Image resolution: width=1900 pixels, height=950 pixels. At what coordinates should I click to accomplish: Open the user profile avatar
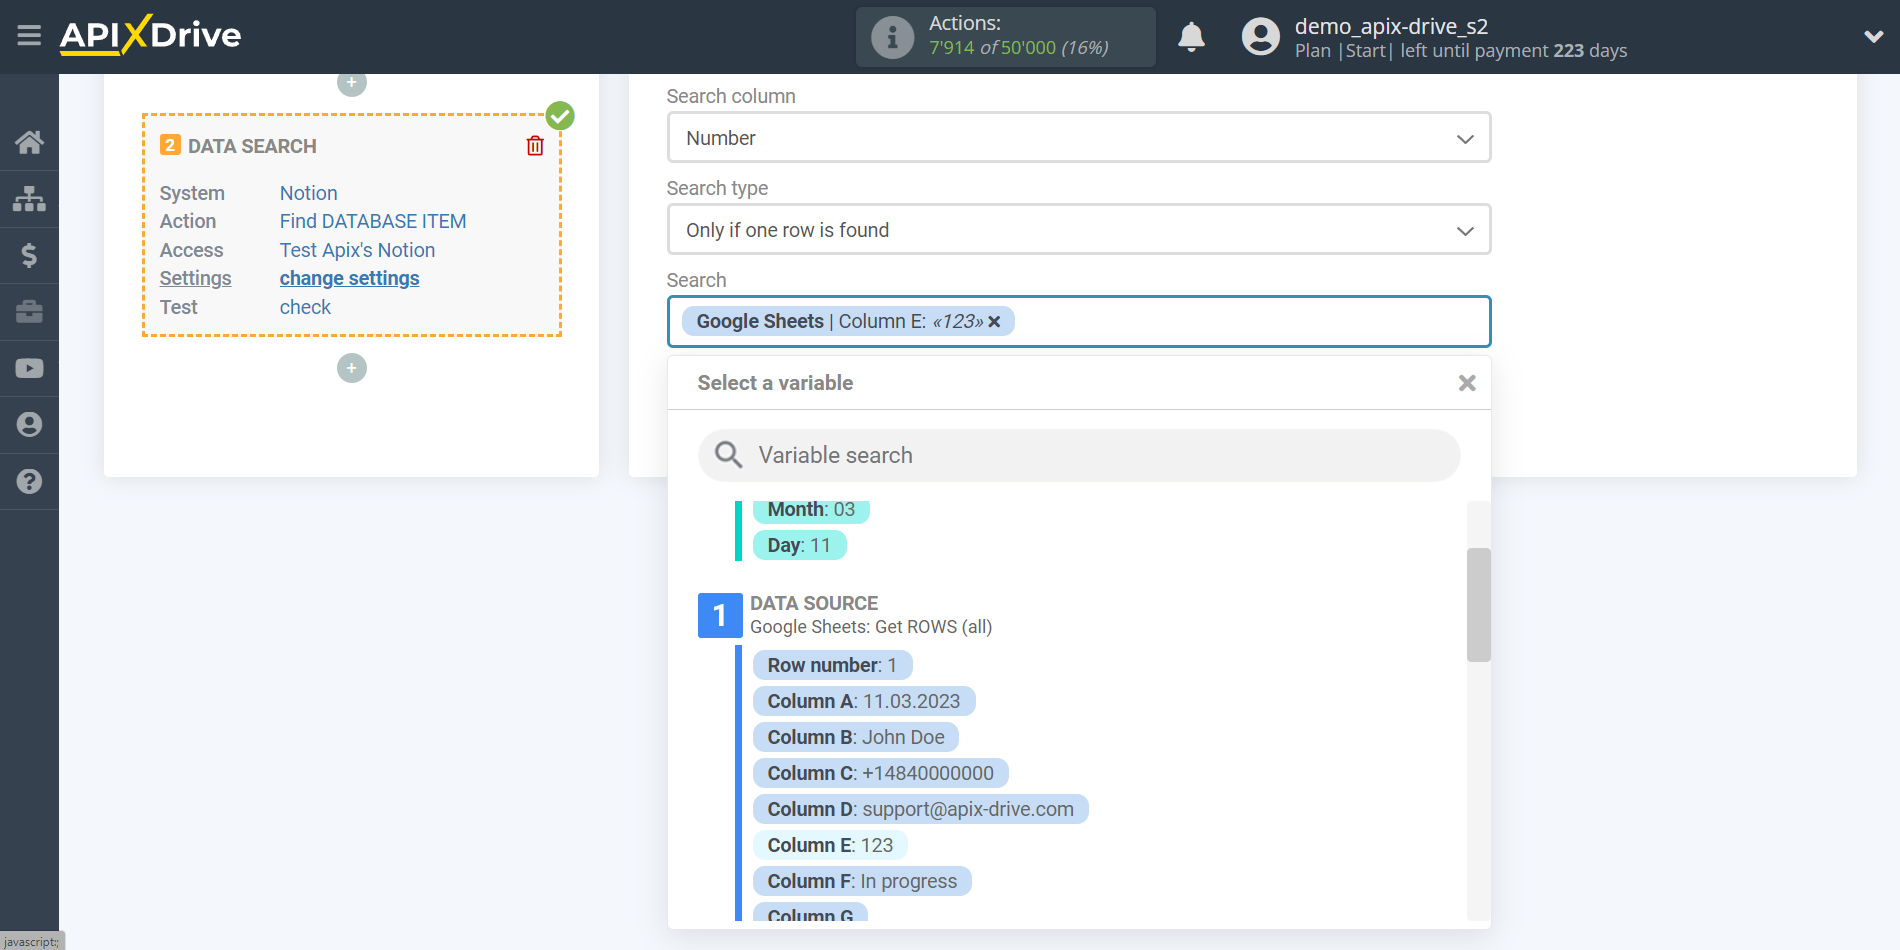(1260, 37)
